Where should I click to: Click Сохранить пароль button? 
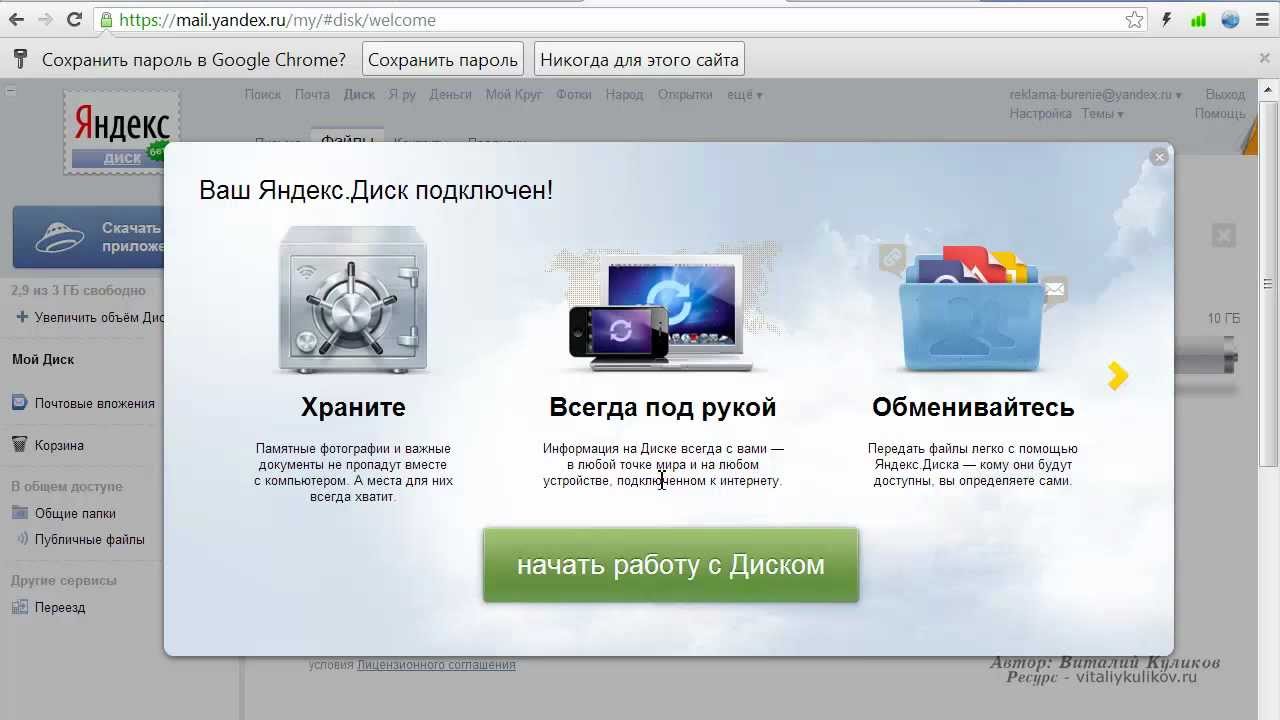point(443,60)
